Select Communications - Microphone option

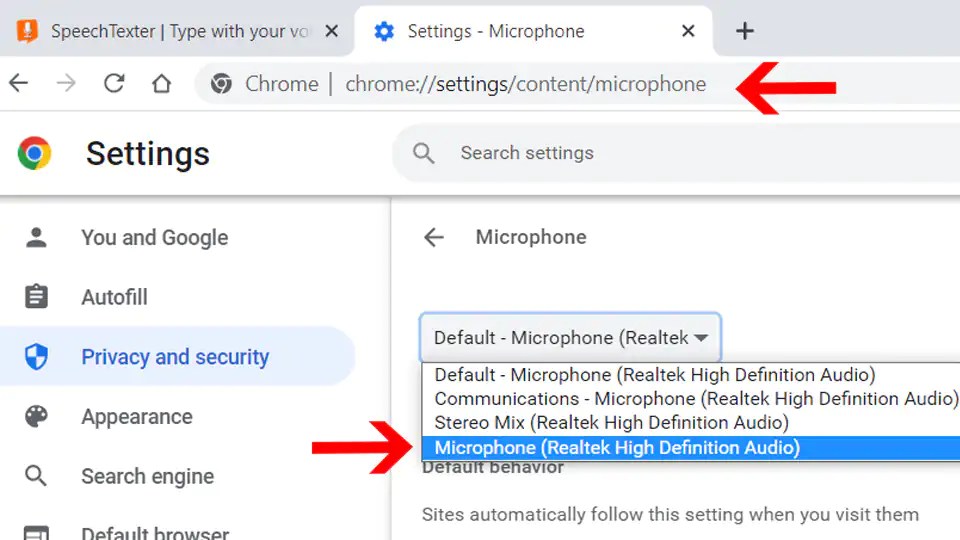(694, 399)
